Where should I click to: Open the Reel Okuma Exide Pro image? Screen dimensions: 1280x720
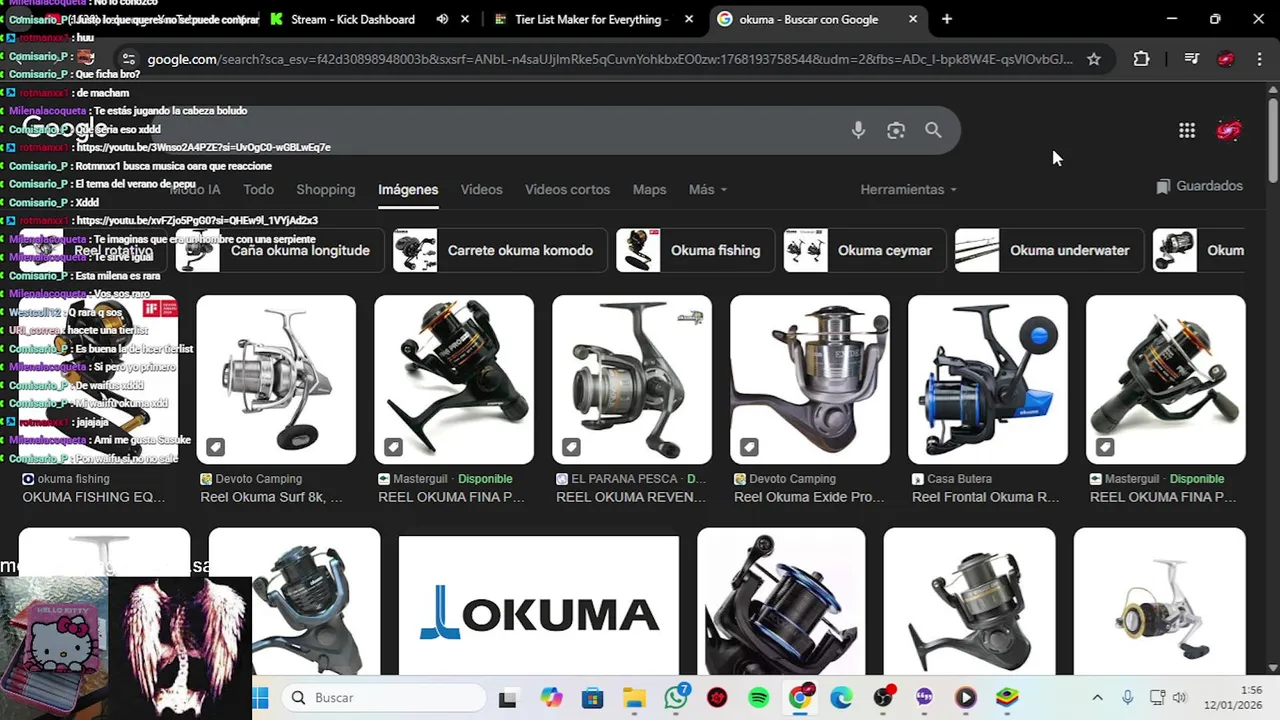point(810,380)
